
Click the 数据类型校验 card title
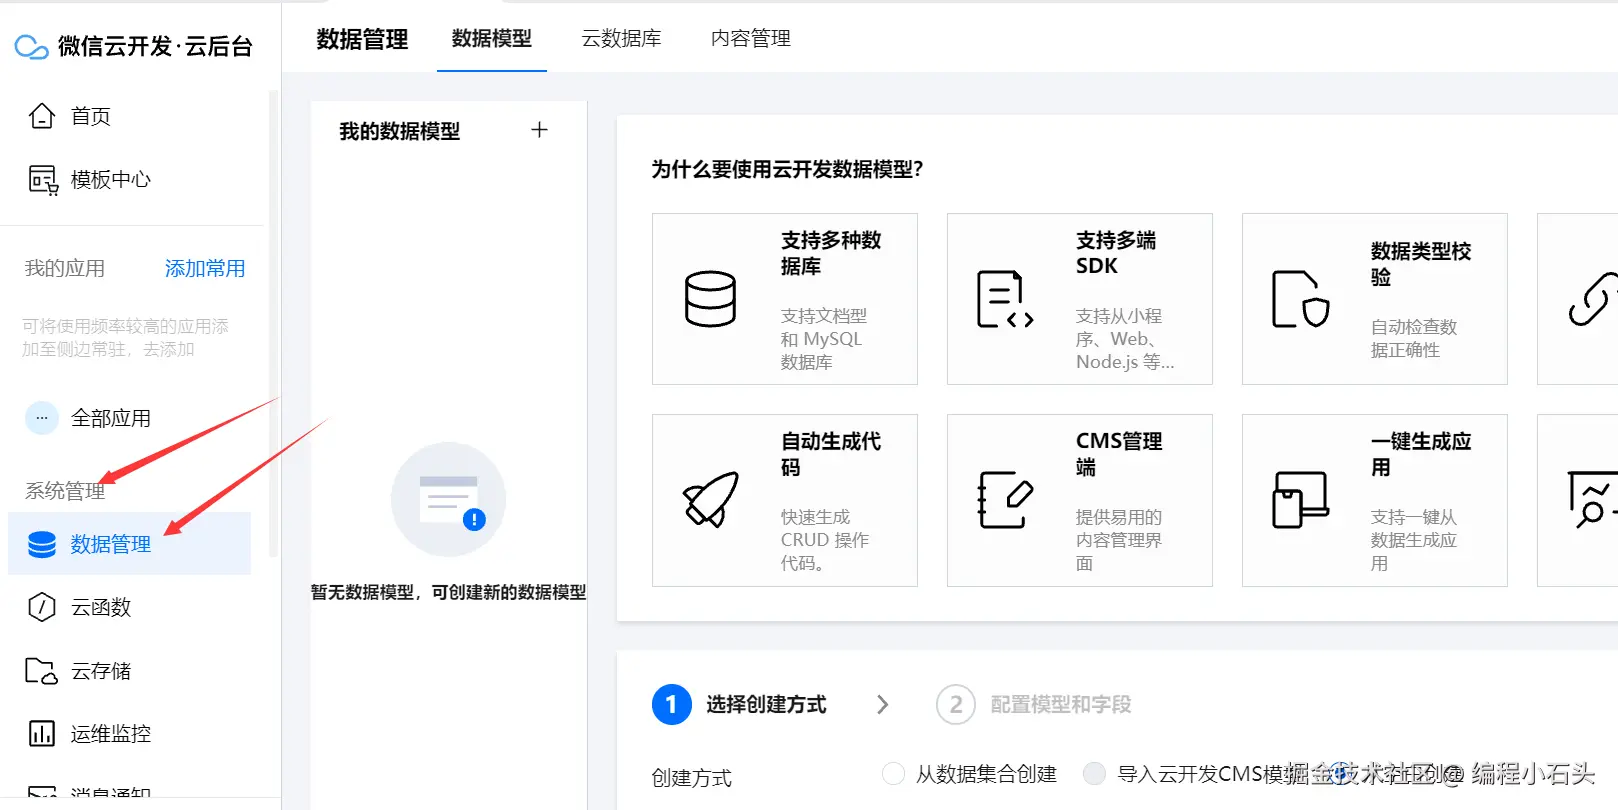coord(1421,264)
